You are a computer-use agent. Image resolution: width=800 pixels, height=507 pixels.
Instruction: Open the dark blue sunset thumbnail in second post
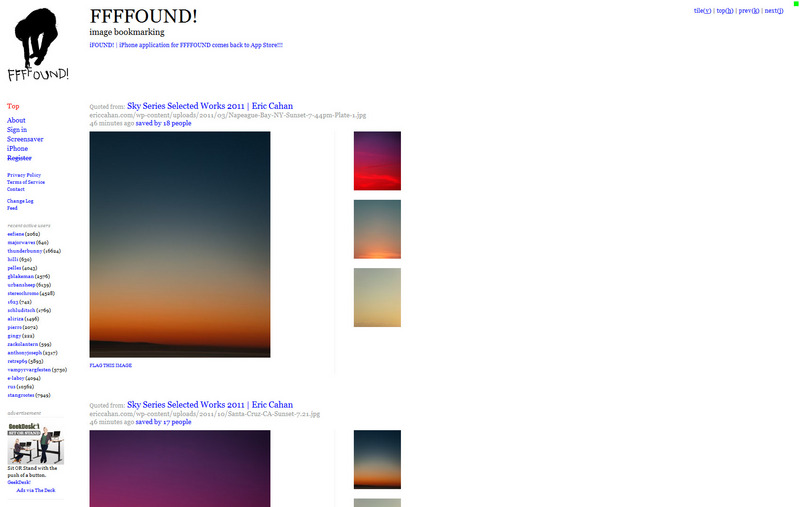(x=377, y=459)
